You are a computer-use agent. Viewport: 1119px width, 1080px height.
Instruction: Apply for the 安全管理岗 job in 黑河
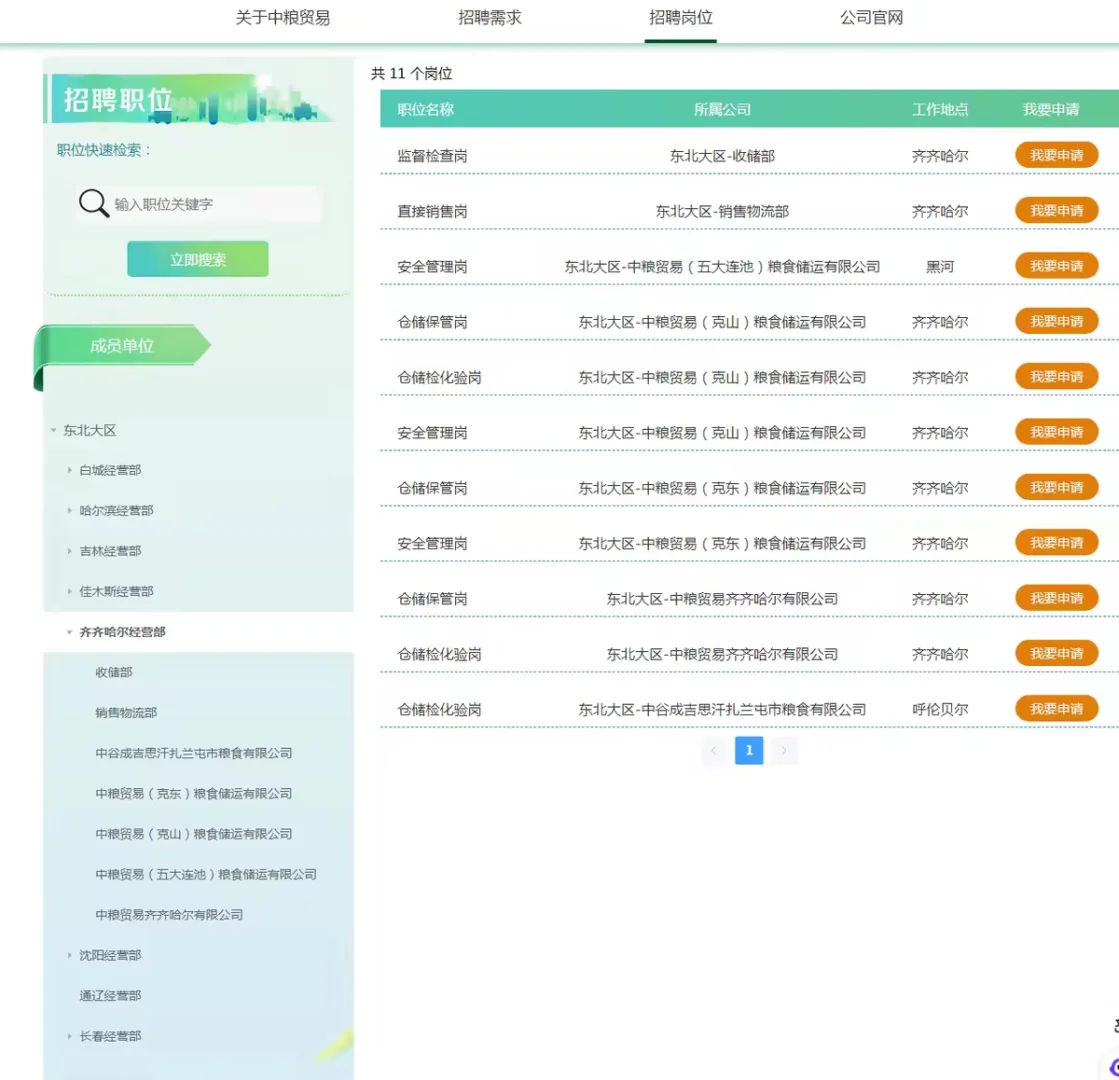tap(1056, 266)
